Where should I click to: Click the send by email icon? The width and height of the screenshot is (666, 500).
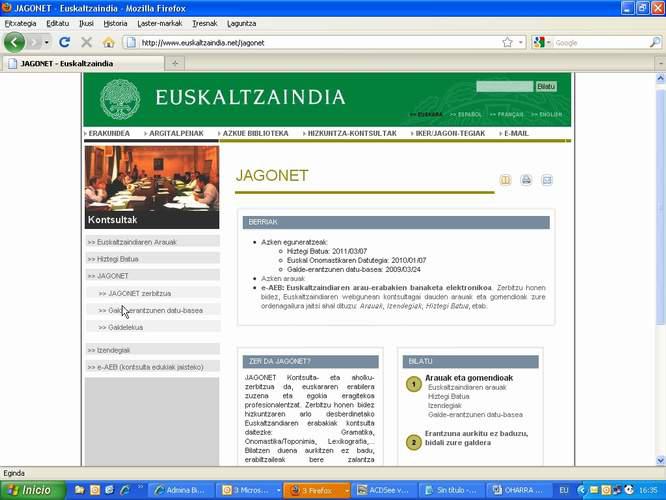click(547, 180)
